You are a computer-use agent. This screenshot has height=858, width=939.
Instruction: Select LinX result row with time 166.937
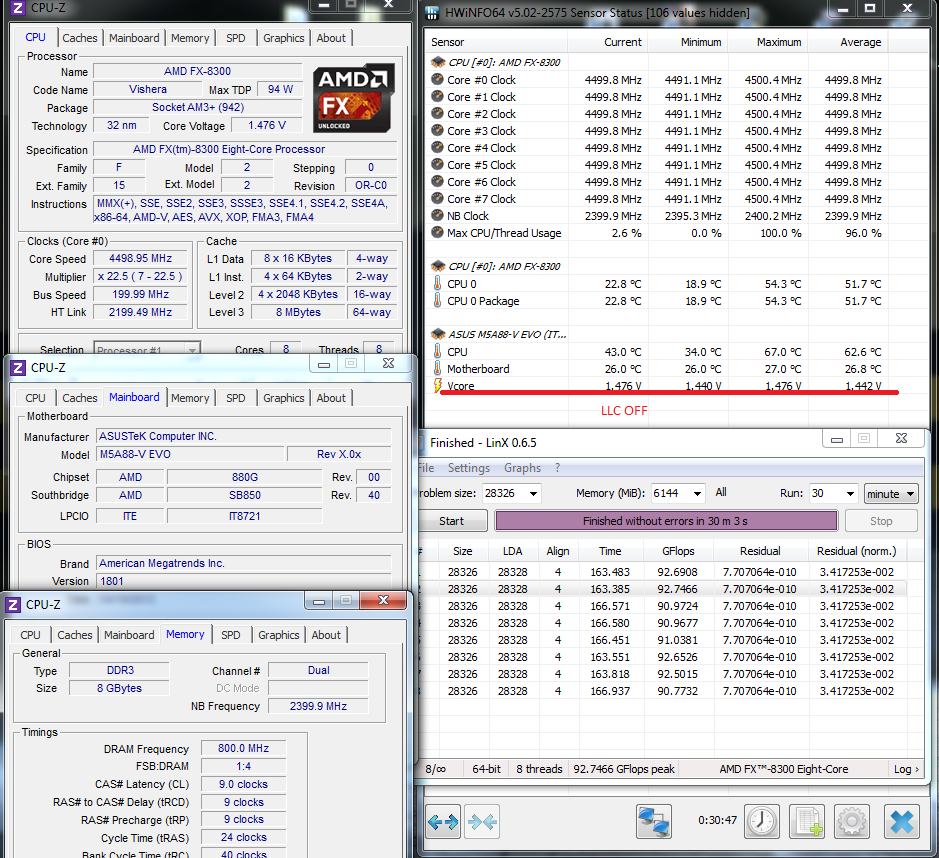click(662, 690)
